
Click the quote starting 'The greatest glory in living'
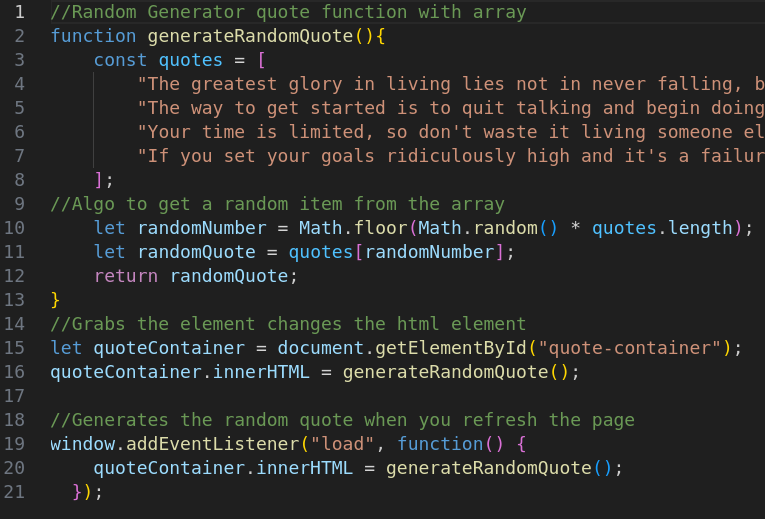click(x=451, y=84)
